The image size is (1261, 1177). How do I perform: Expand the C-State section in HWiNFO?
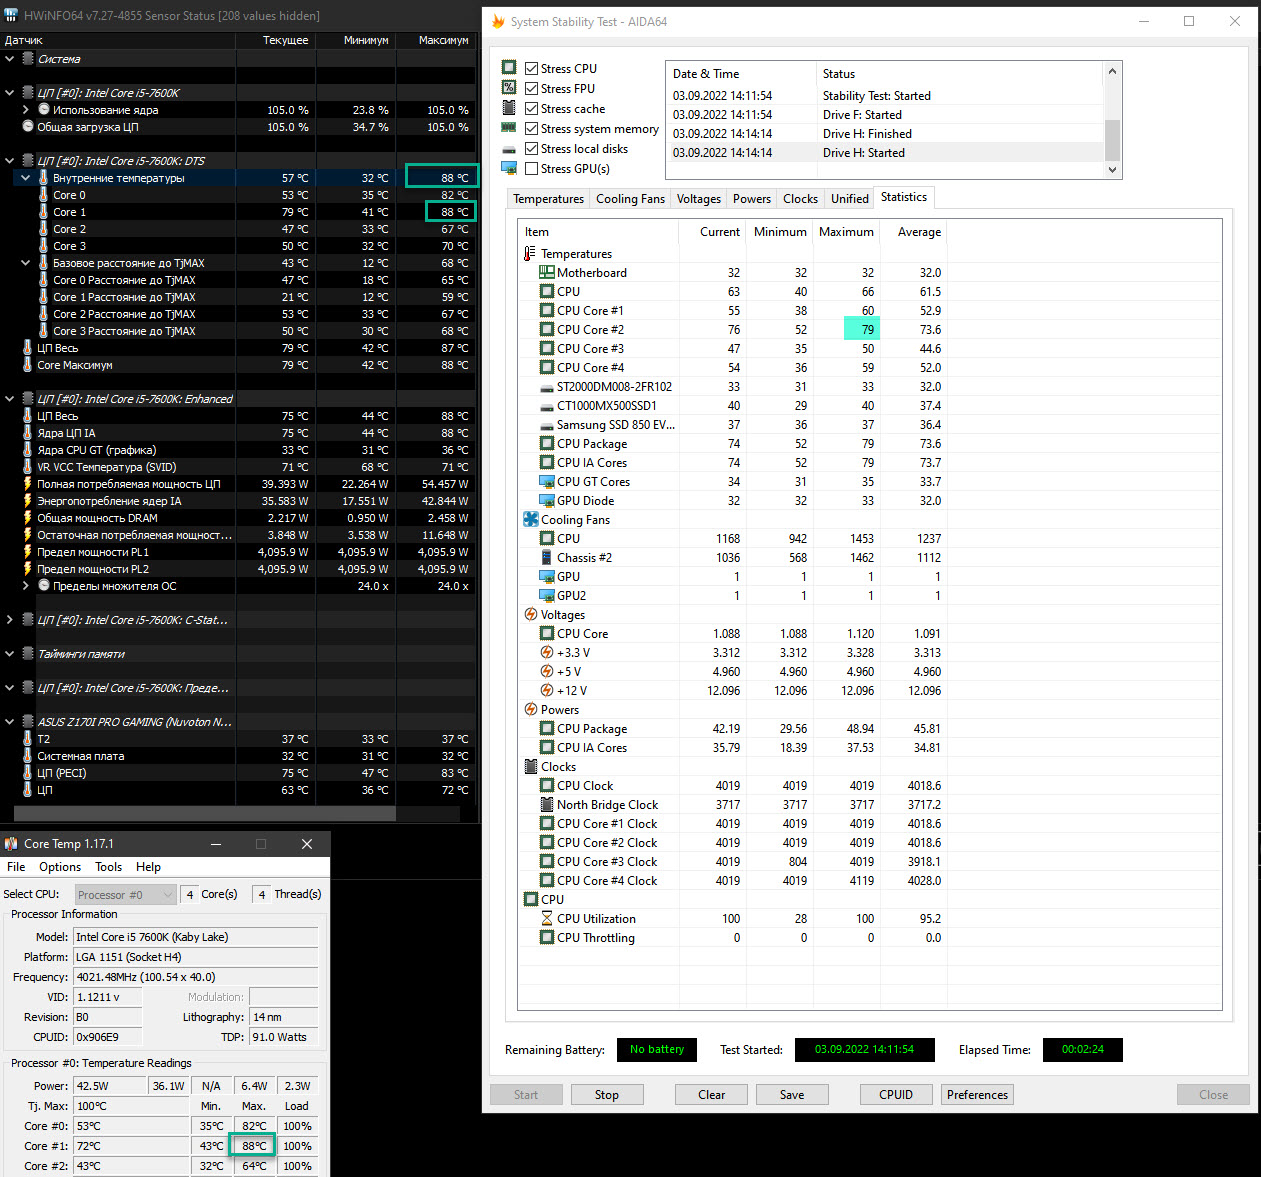[10, 620]
